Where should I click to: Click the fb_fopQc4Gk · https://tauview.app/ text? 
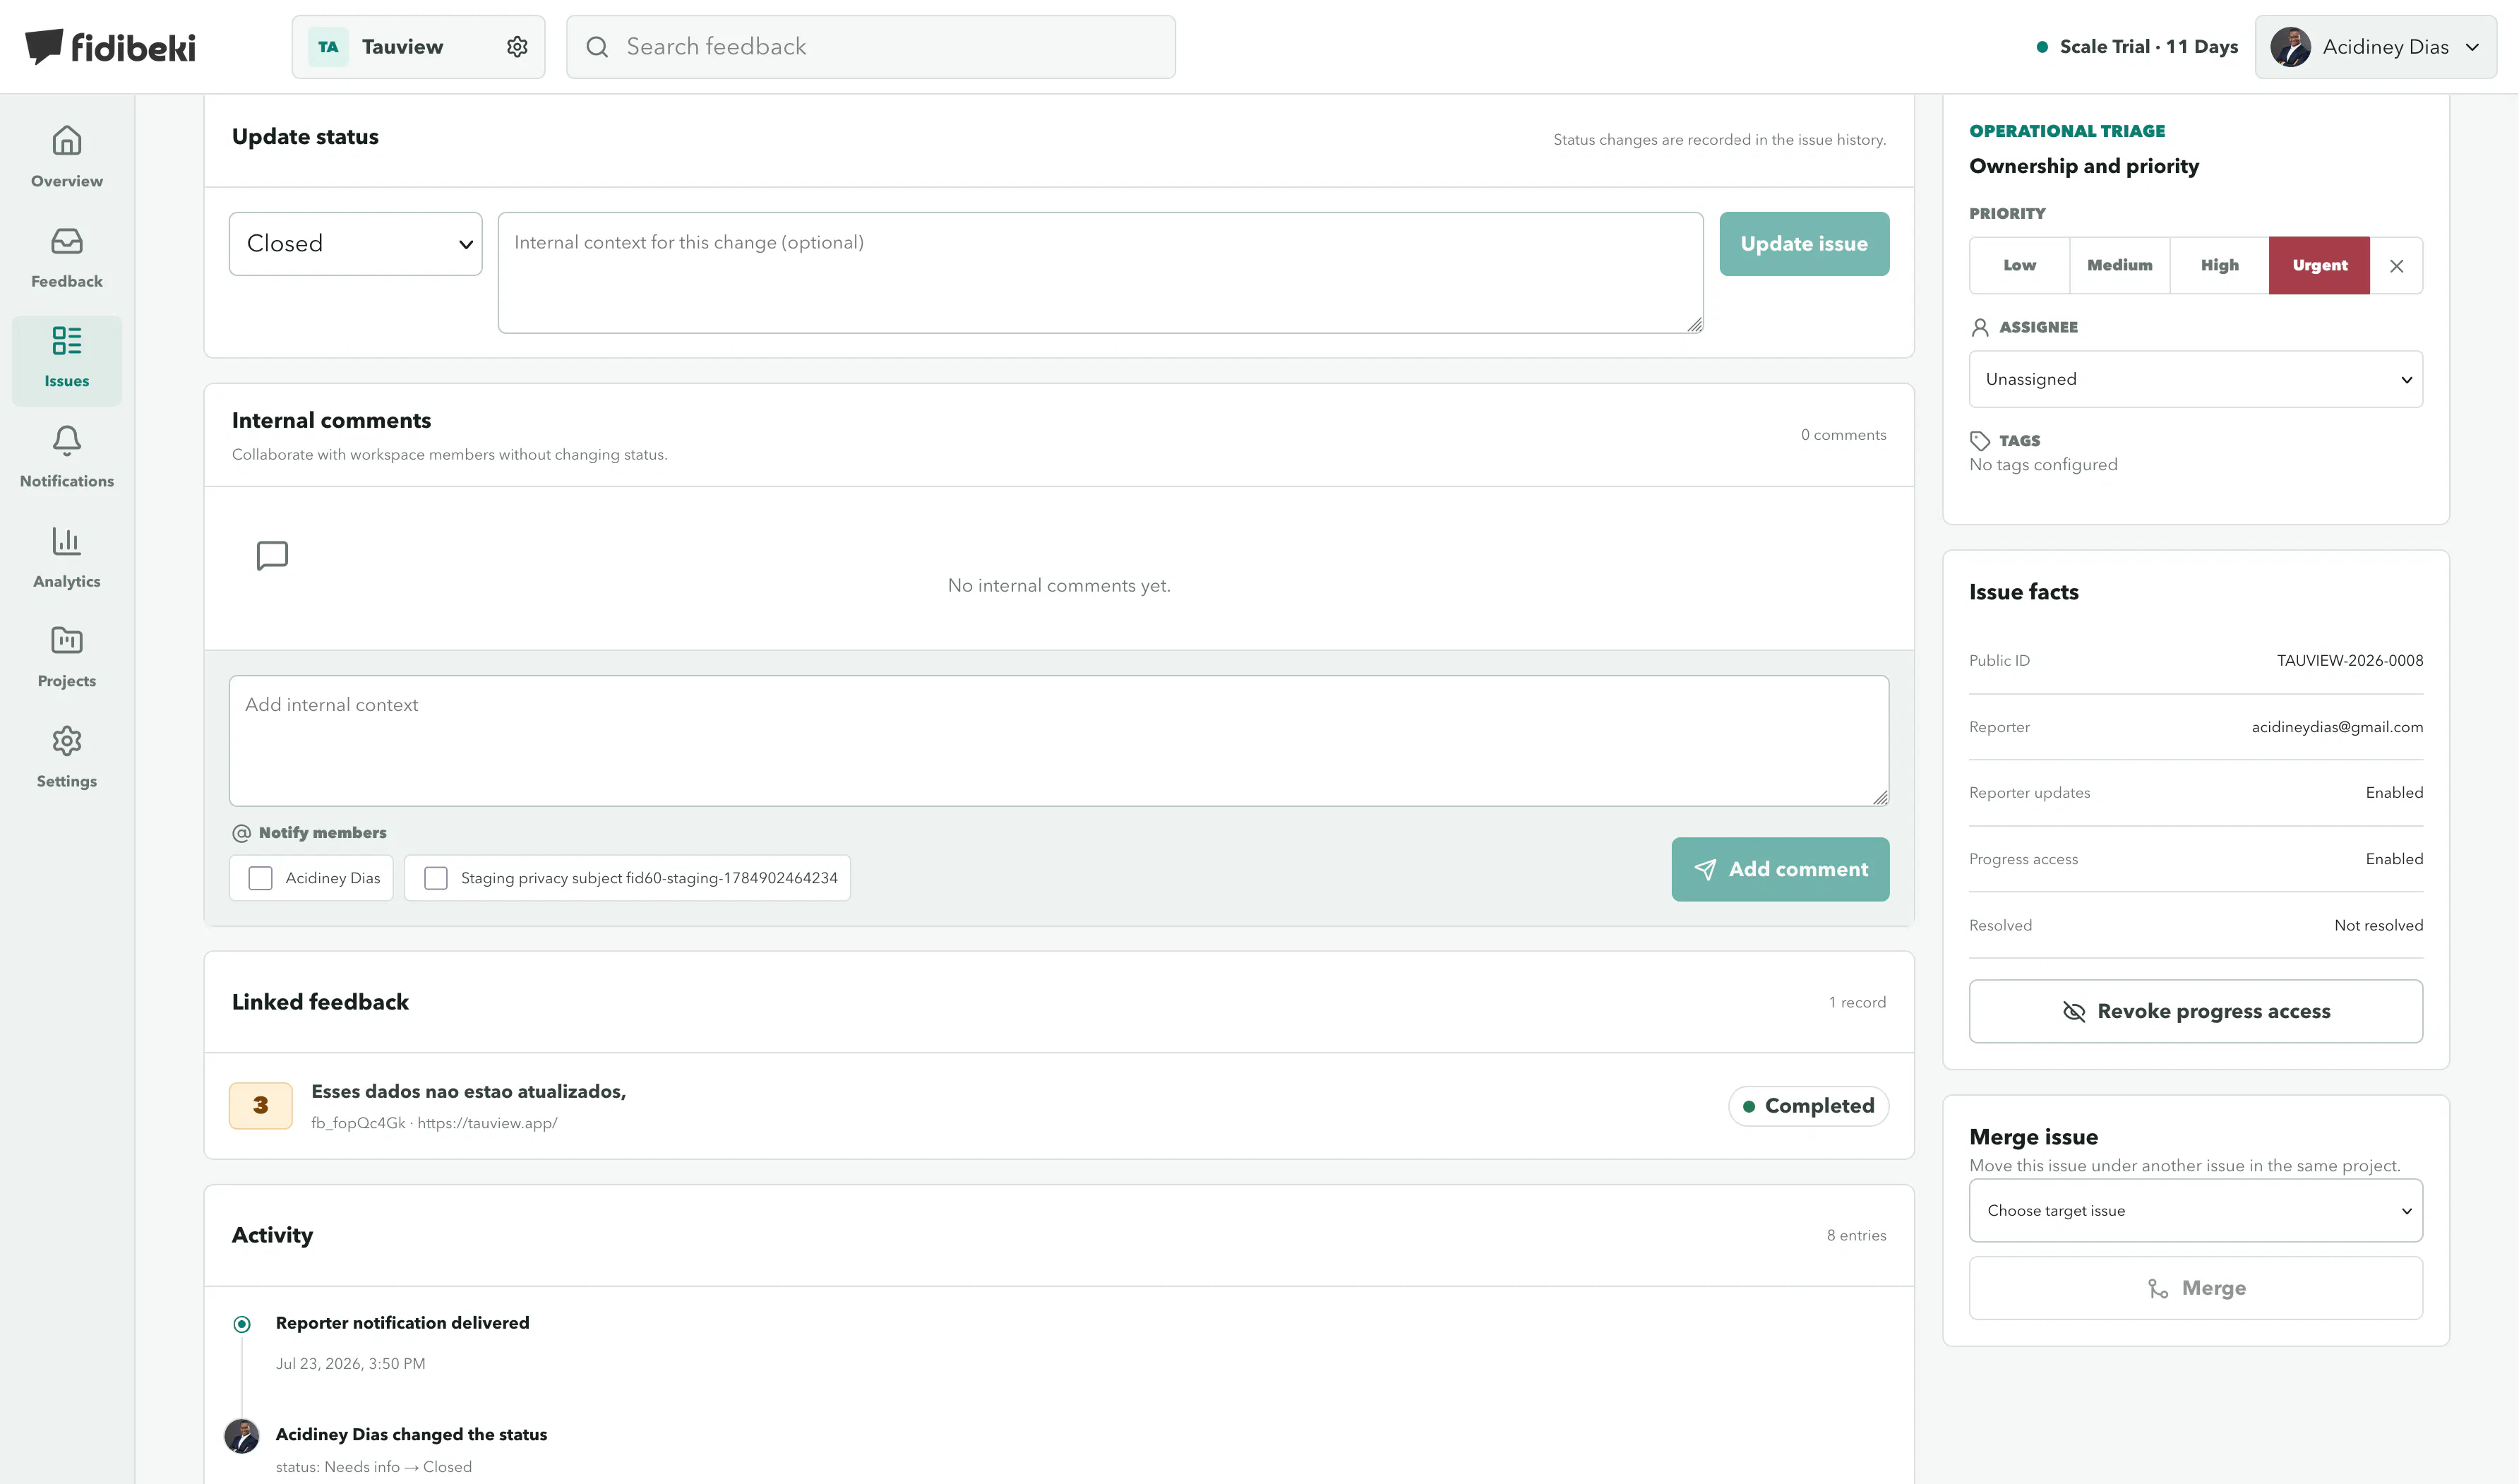434,1123
